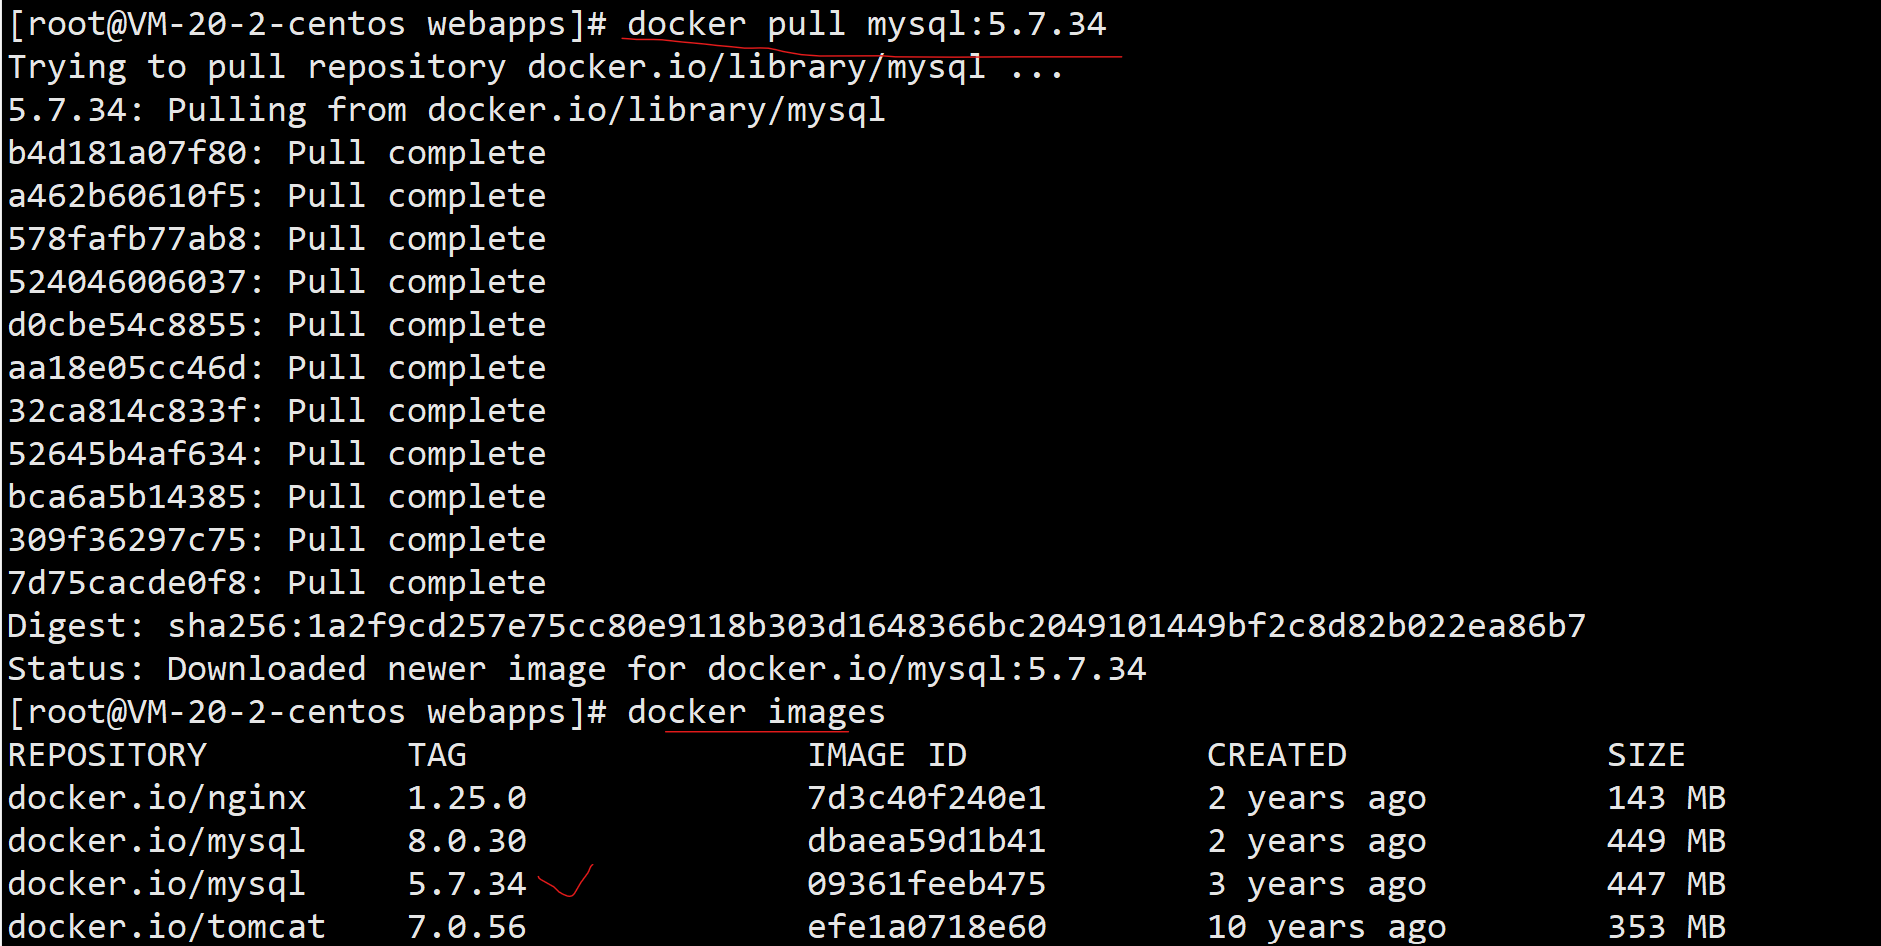This screenshot has width=1881, height=946.
Task: Click the SIZE column header
Action: pos(1646,755)
